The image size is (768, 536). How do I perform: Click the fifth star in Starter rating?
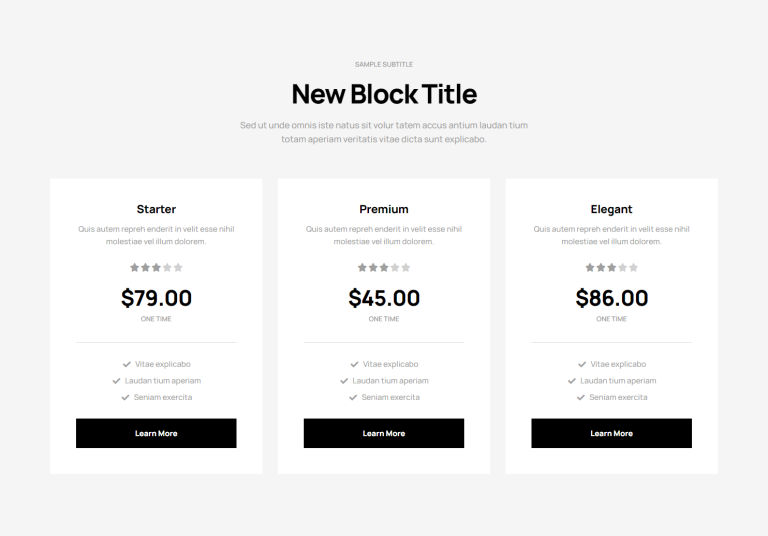pos(178,267)
